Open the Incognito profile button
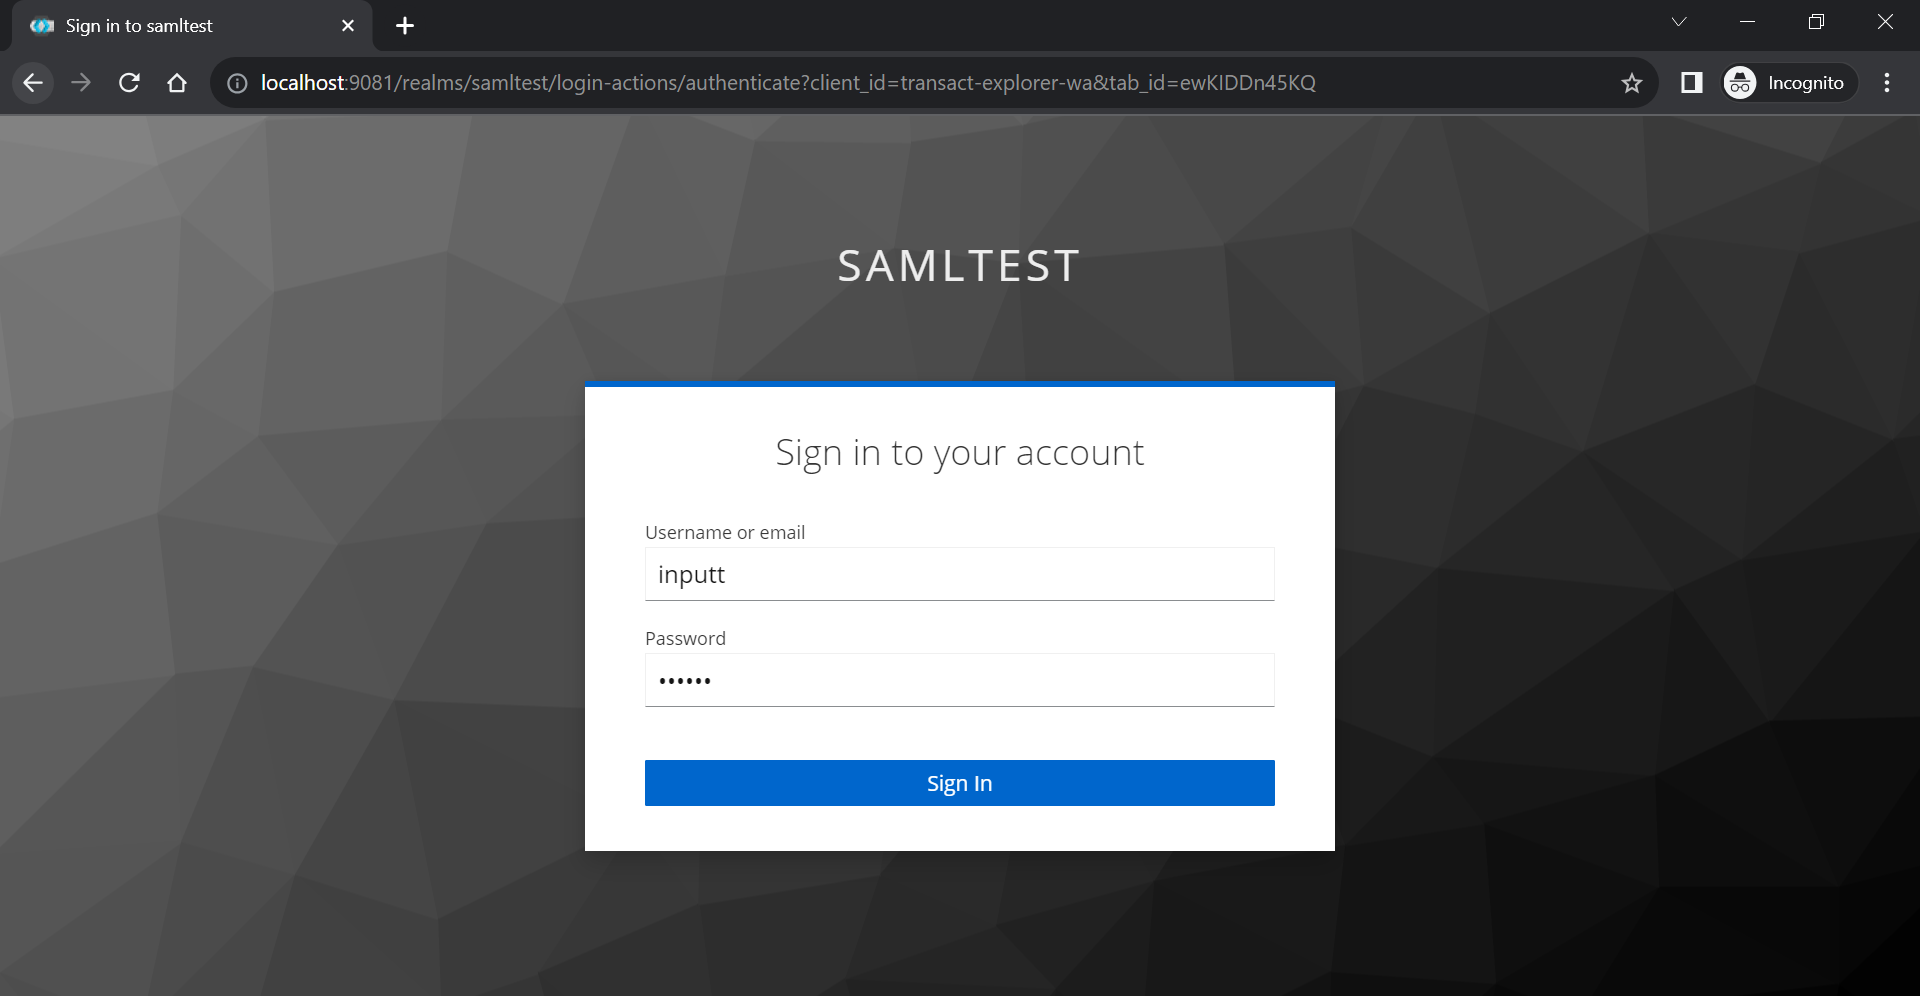 [x=1785, y=83]
